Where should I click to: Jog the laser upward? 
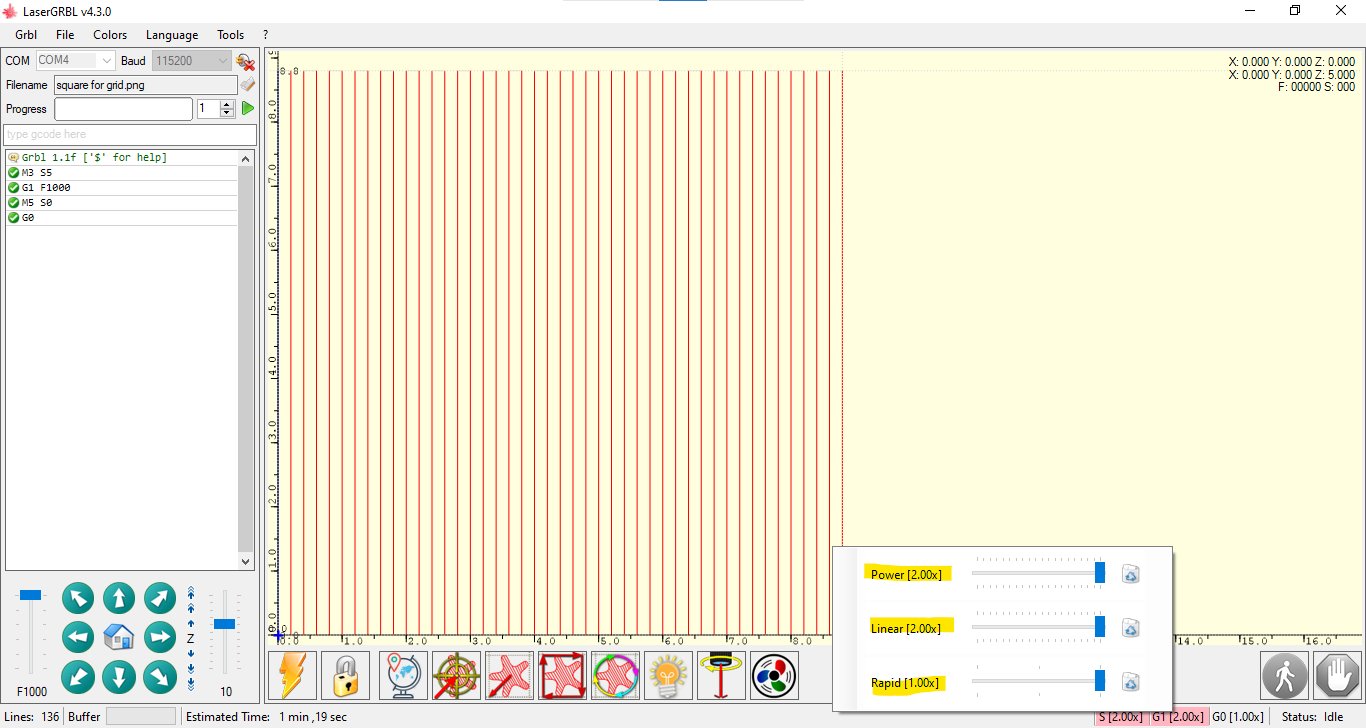coord(119,598)
